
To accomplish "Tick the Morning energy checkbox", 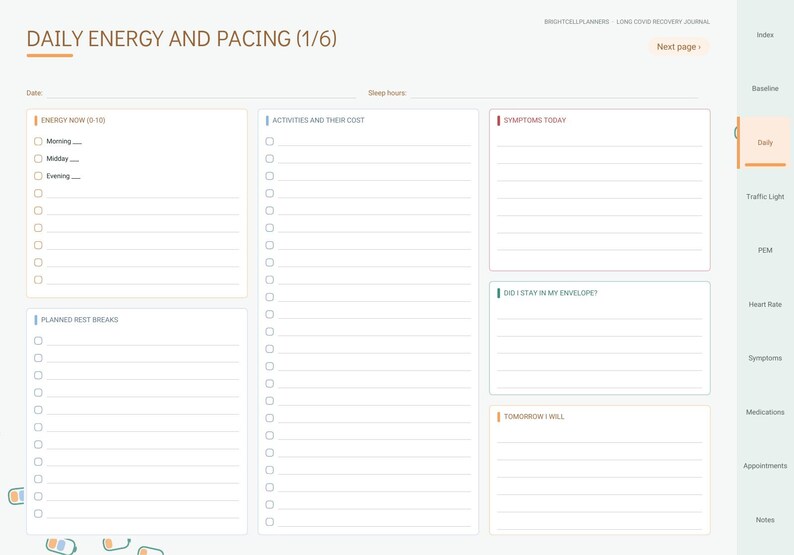I will [x=38, y=141].
